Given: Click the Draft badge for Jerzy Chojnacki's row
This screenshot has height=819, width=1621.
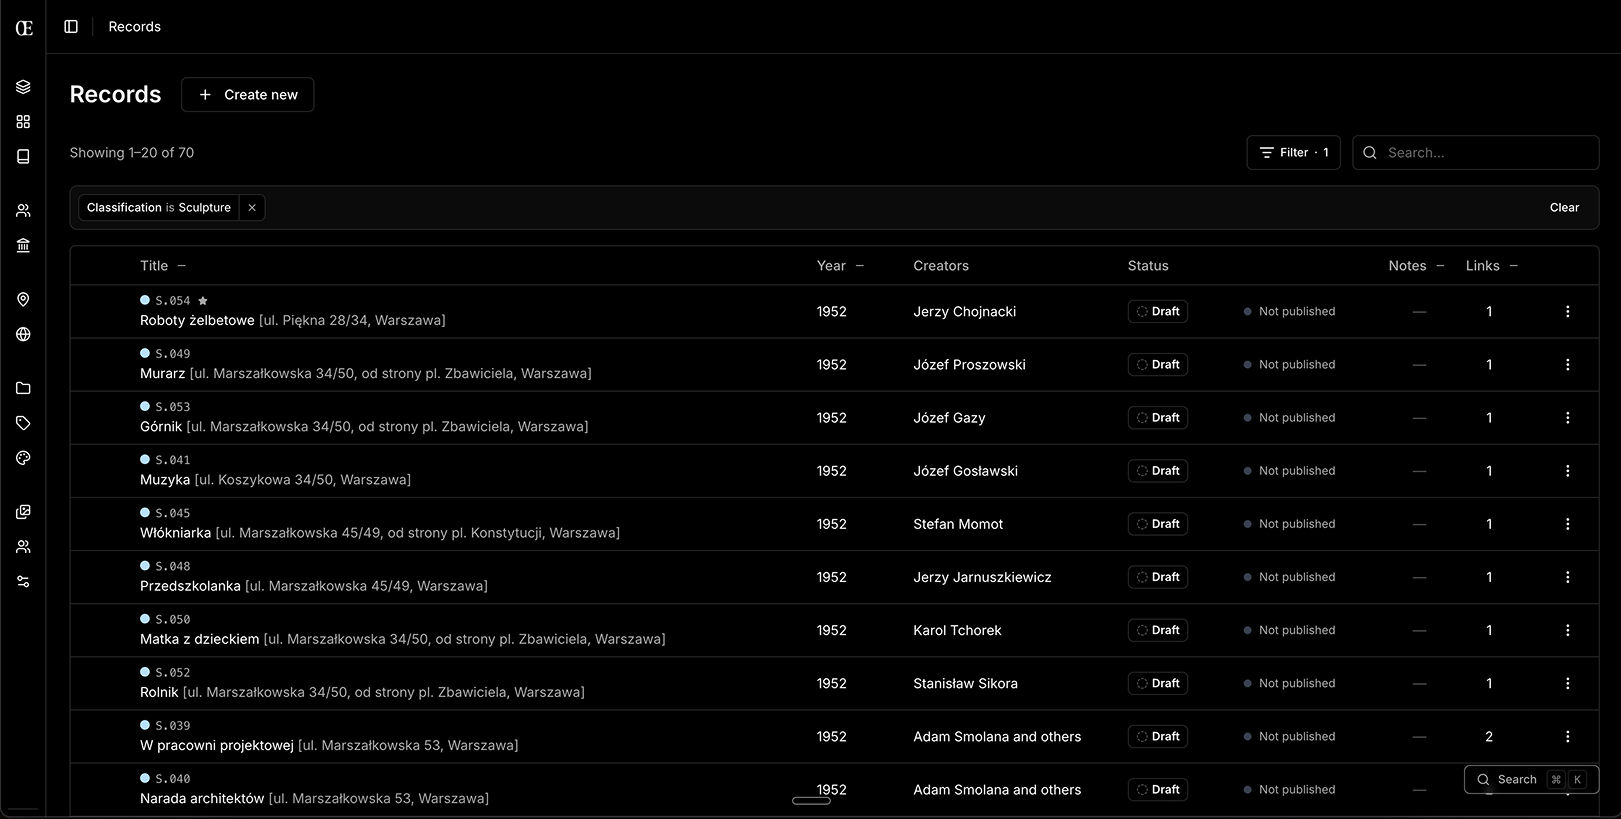Looking at the screenshot, I should (1158, 312).
